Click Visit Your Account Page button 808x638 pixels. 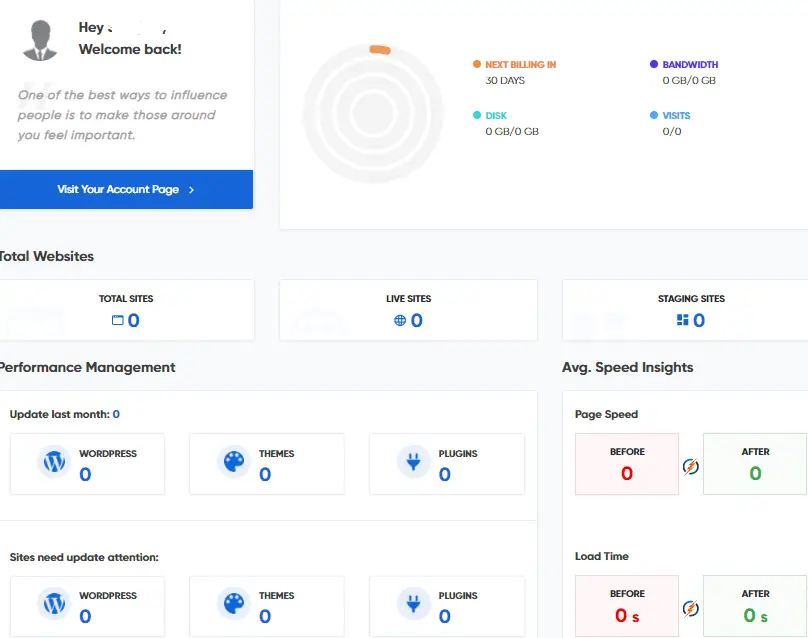(125, 189)
